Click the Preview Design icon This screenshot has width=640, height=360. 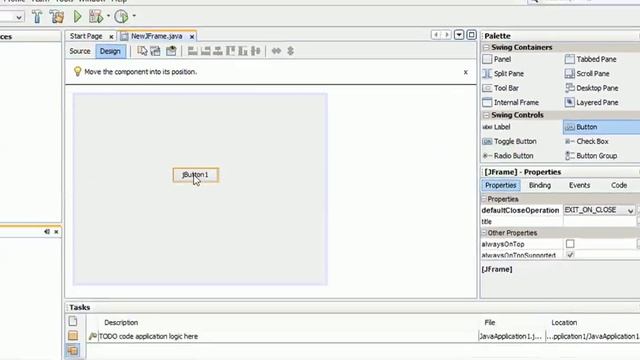click(171, 51)
